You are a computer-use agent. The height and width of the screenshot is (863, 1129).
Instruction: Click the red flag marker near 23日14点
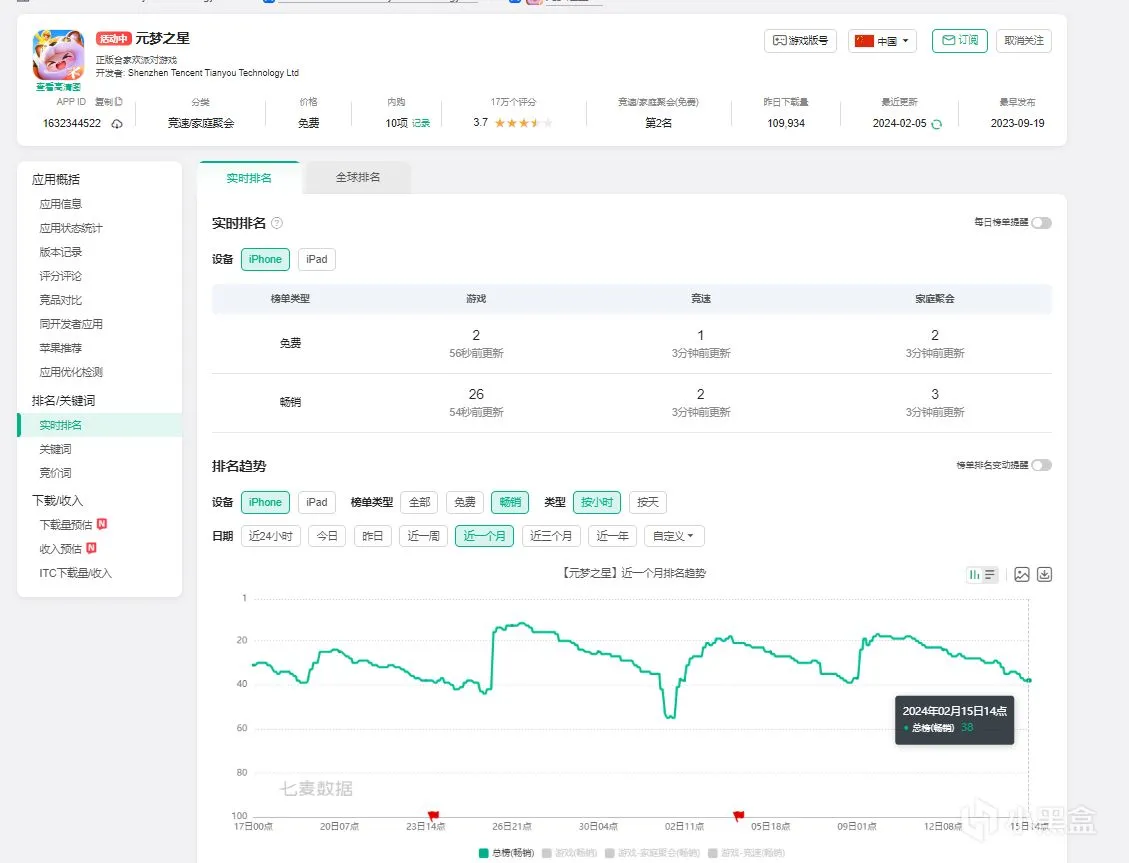coord(433,815)
